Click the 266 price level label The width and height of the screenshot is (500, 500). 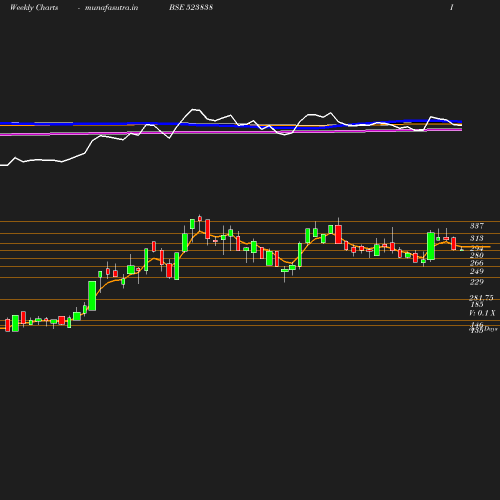coord(477,263)
